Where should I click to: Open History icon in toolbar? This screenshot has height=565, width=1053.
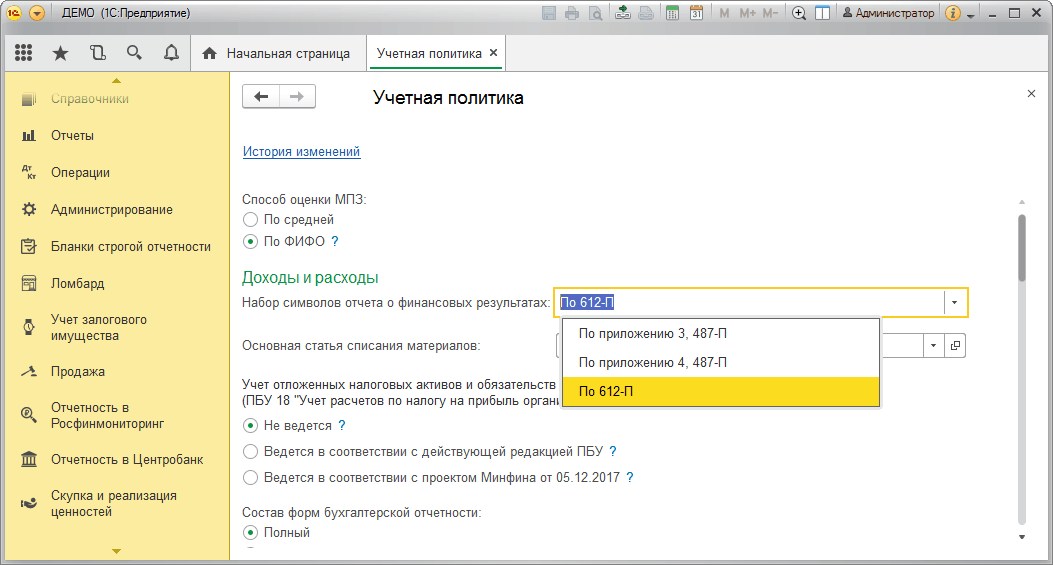tap(98, 53)
